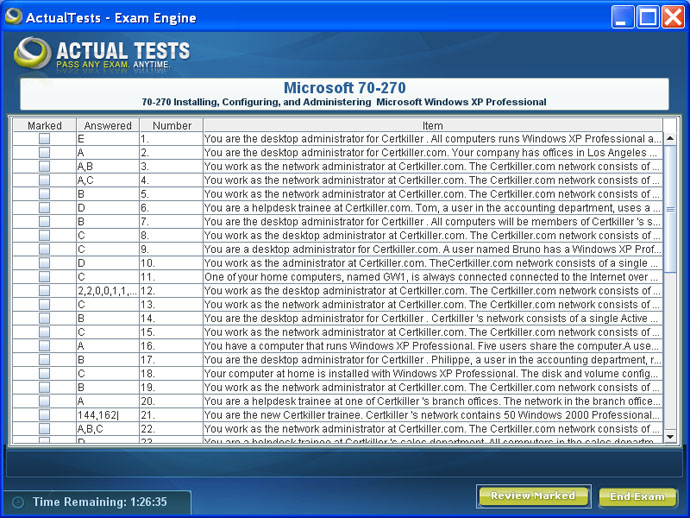Click the scrollbar down arrow
This screenshot has height=518, width=690.
pyautogui.click(x=670, y=437)
